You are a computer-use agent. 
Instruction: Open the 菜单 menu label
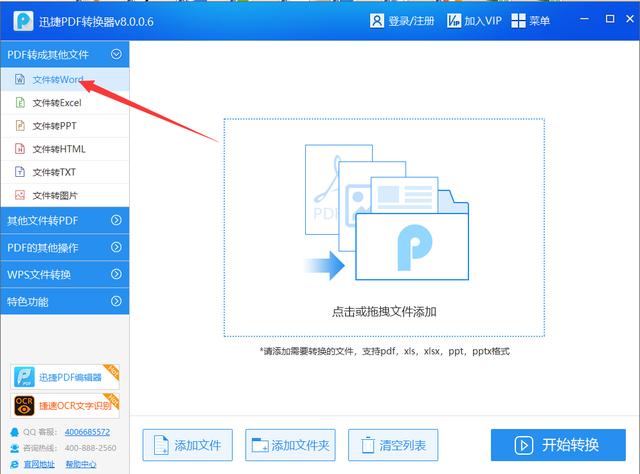point(540,21)
